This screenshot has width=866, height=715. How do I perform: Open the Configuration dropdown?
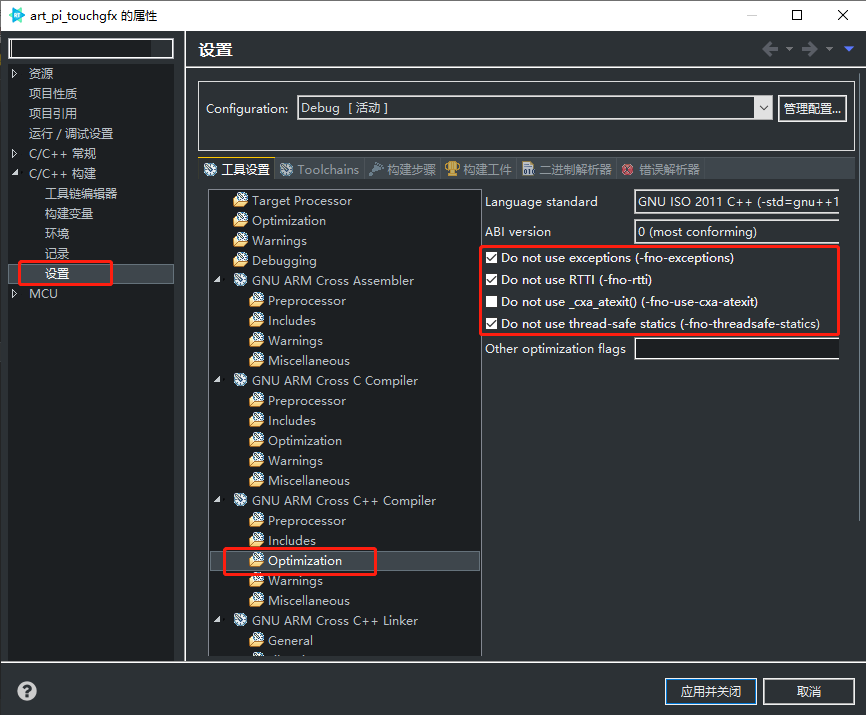pyautogui.click(x=763, y=108)
